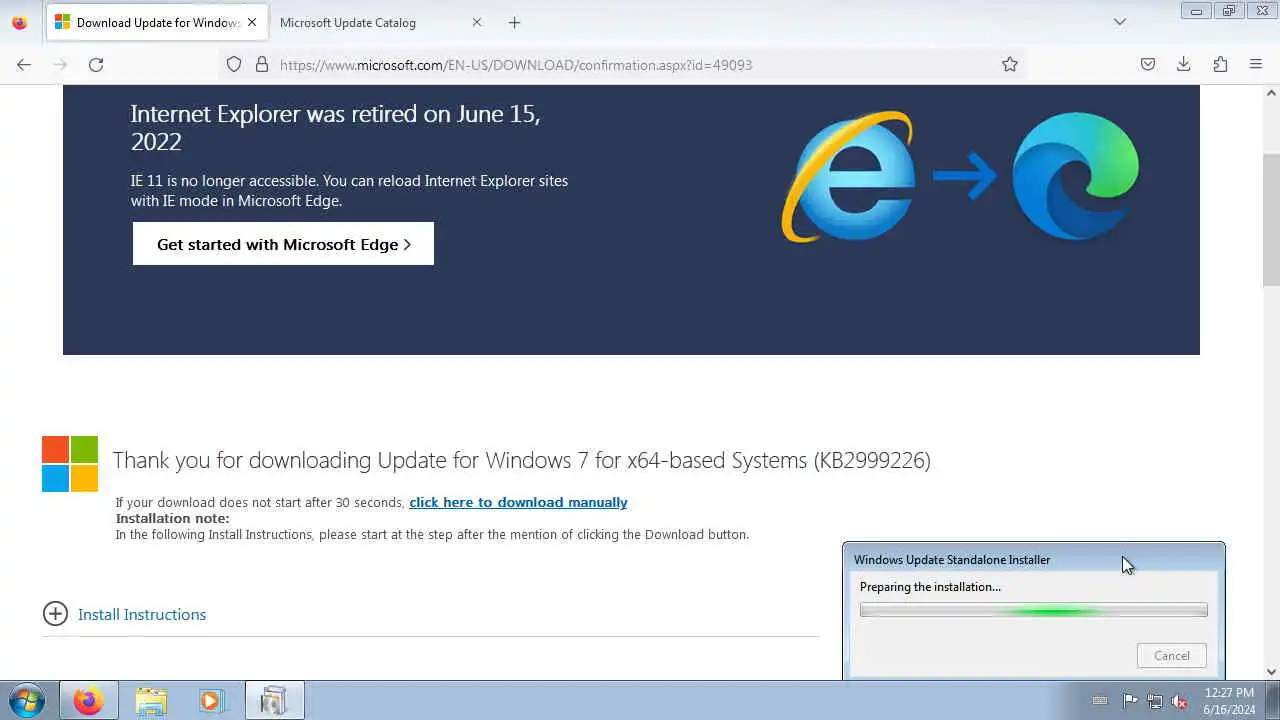
Task: Open the shield tracking protection icon
Action: tap(234, 64)
